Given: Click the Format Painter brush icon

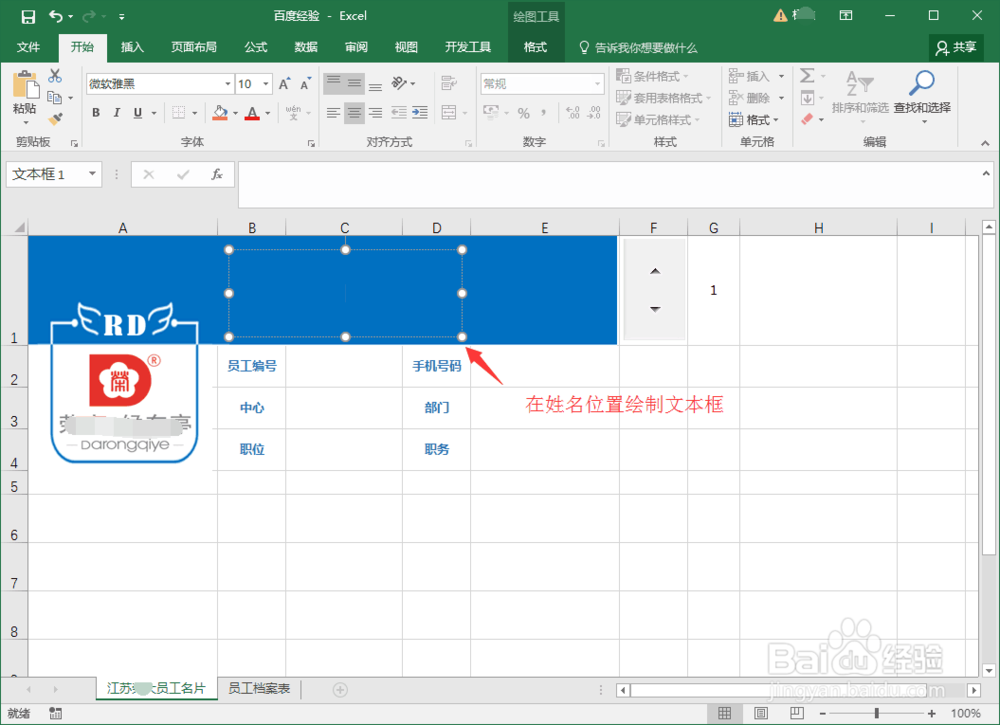Looking at the screenshot, I should pos(55,119).
